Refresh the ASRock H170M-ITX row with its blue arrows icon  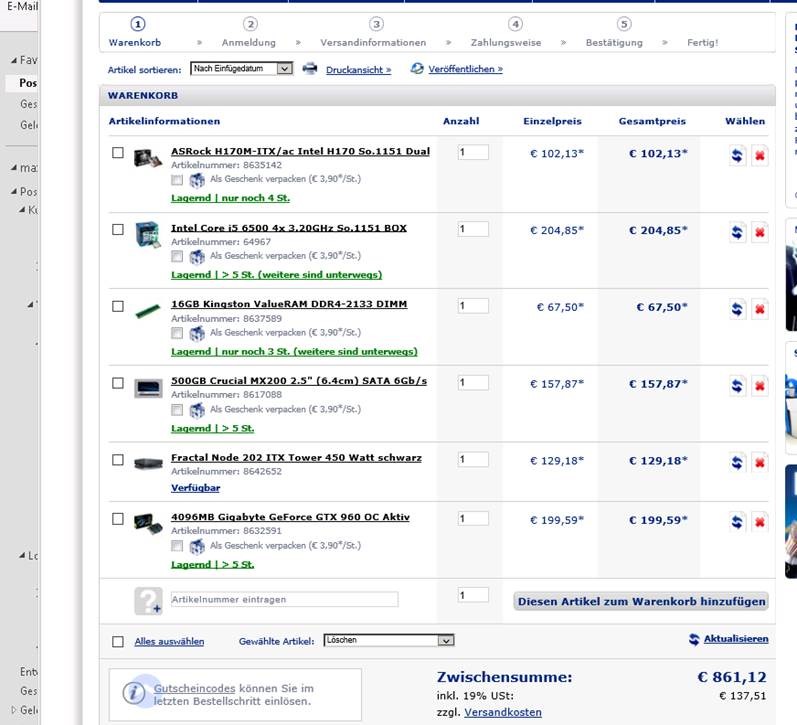pyautogui.click(x=737, y=155)
